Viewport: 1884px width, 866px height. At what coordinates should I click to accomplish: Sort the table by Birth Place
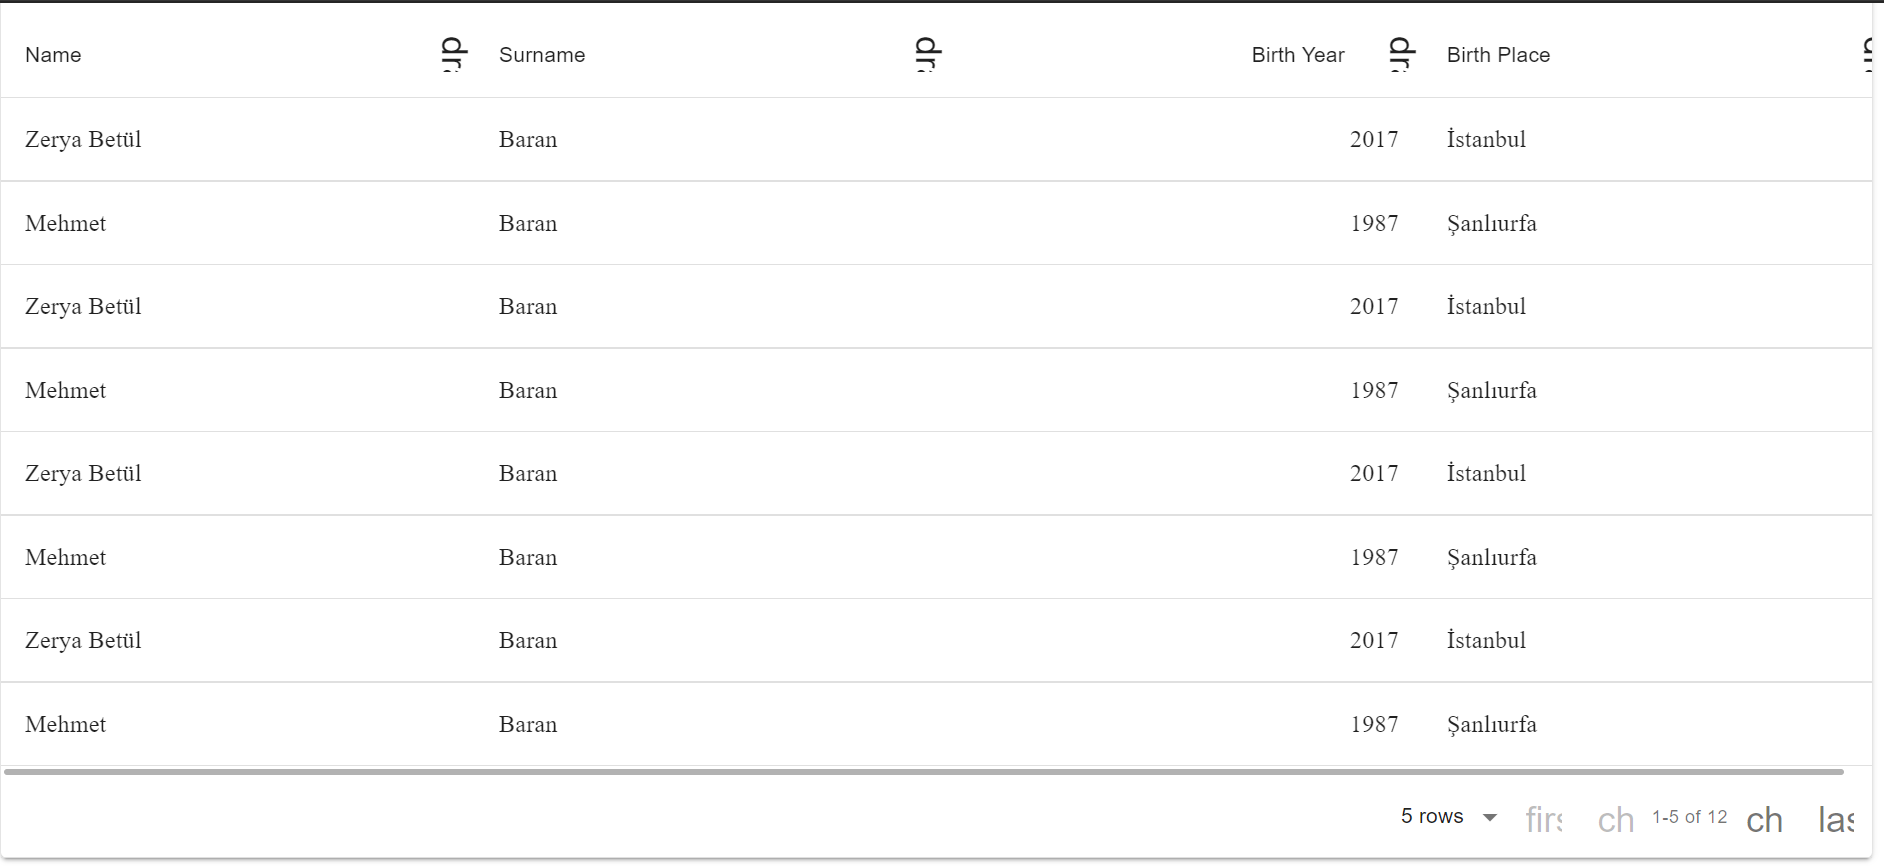[1498, 55]
